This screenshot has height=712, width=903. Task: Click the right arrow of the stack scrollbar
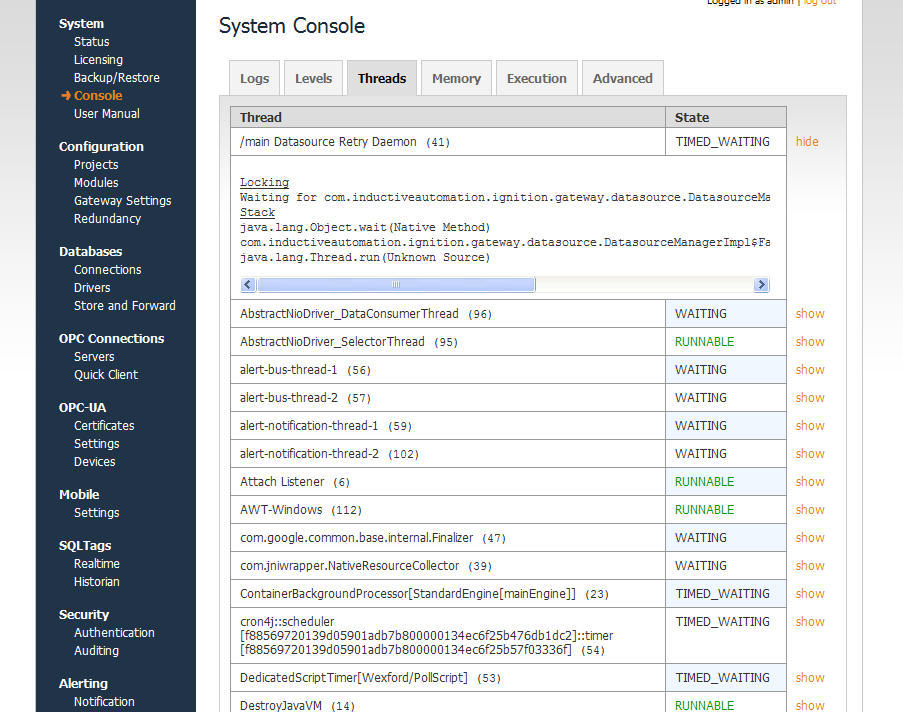(x=761, y=285)
